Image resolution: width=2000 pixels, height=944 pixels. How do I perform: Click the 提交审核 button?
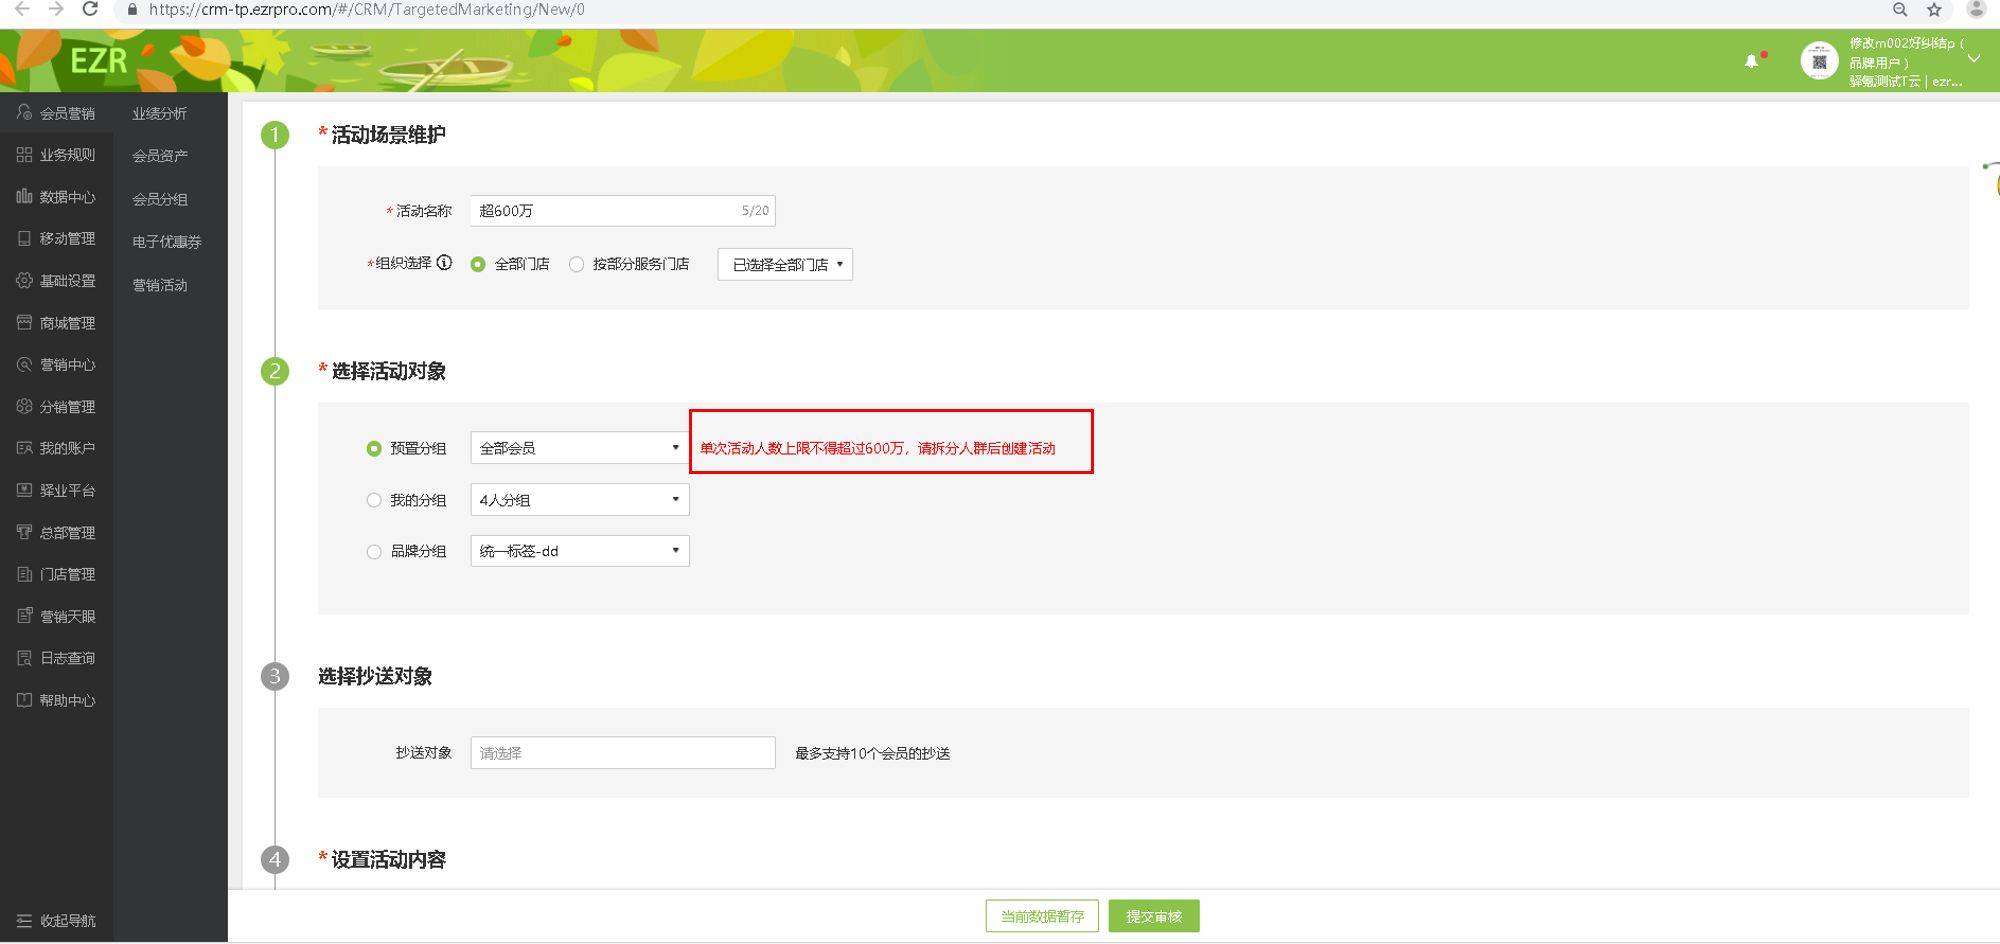click(x=1154, y=916)
